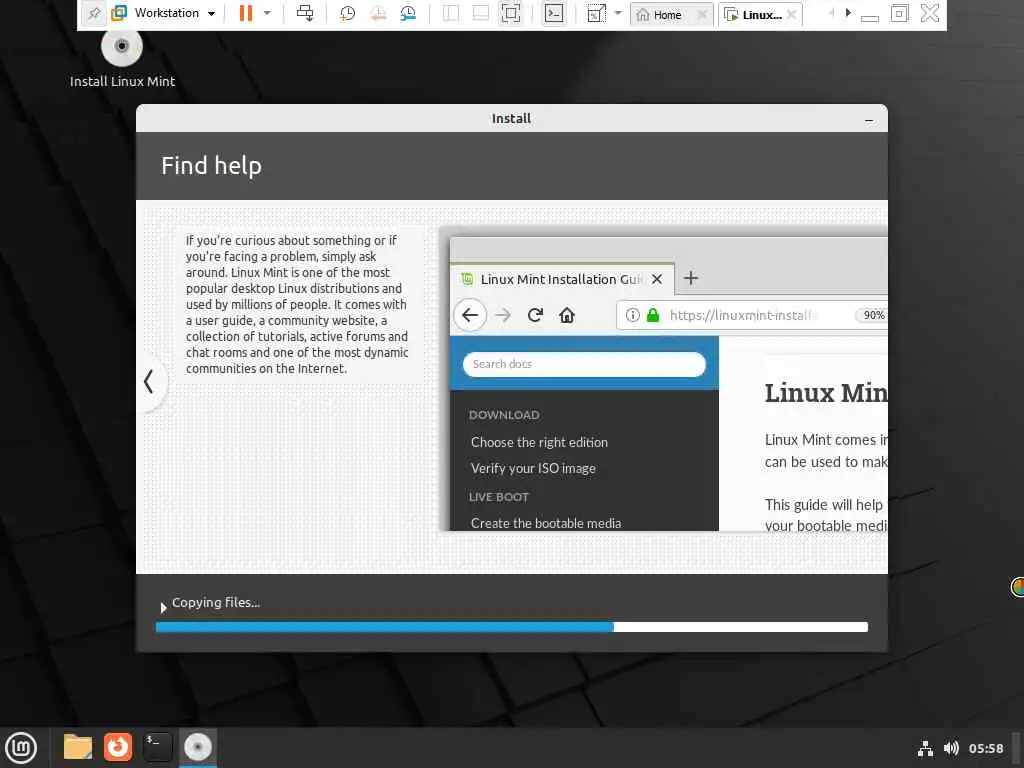Open the Files manager from the panel
The height and width of the screenshot is (768, 1024).
78,747
